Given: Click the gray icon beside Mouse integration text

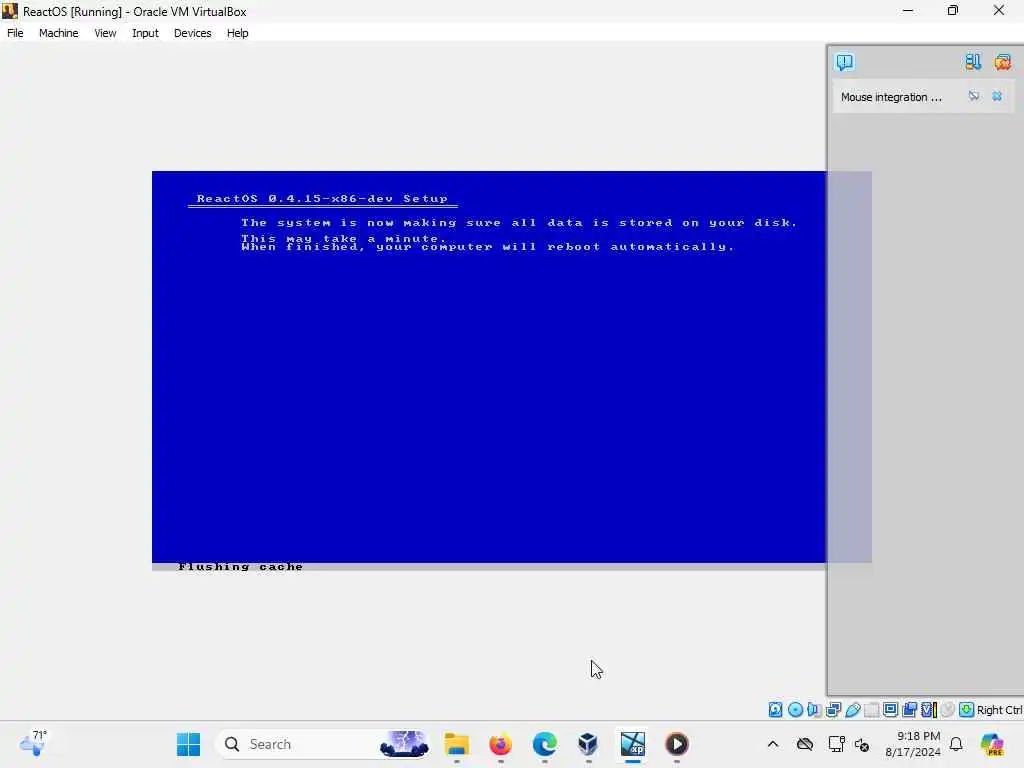Looking at the screenshot, I should pos(974,96).
